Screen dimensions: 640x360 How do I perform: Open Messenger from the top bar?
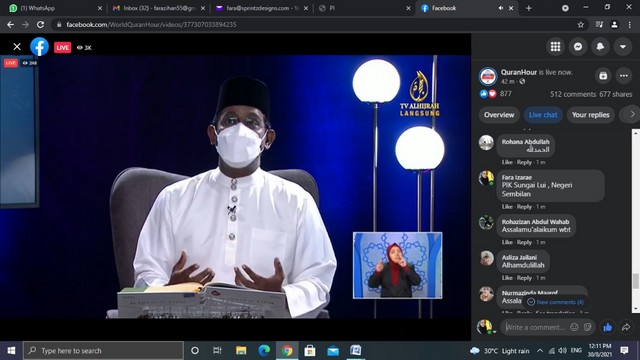[x=578, y=47]
